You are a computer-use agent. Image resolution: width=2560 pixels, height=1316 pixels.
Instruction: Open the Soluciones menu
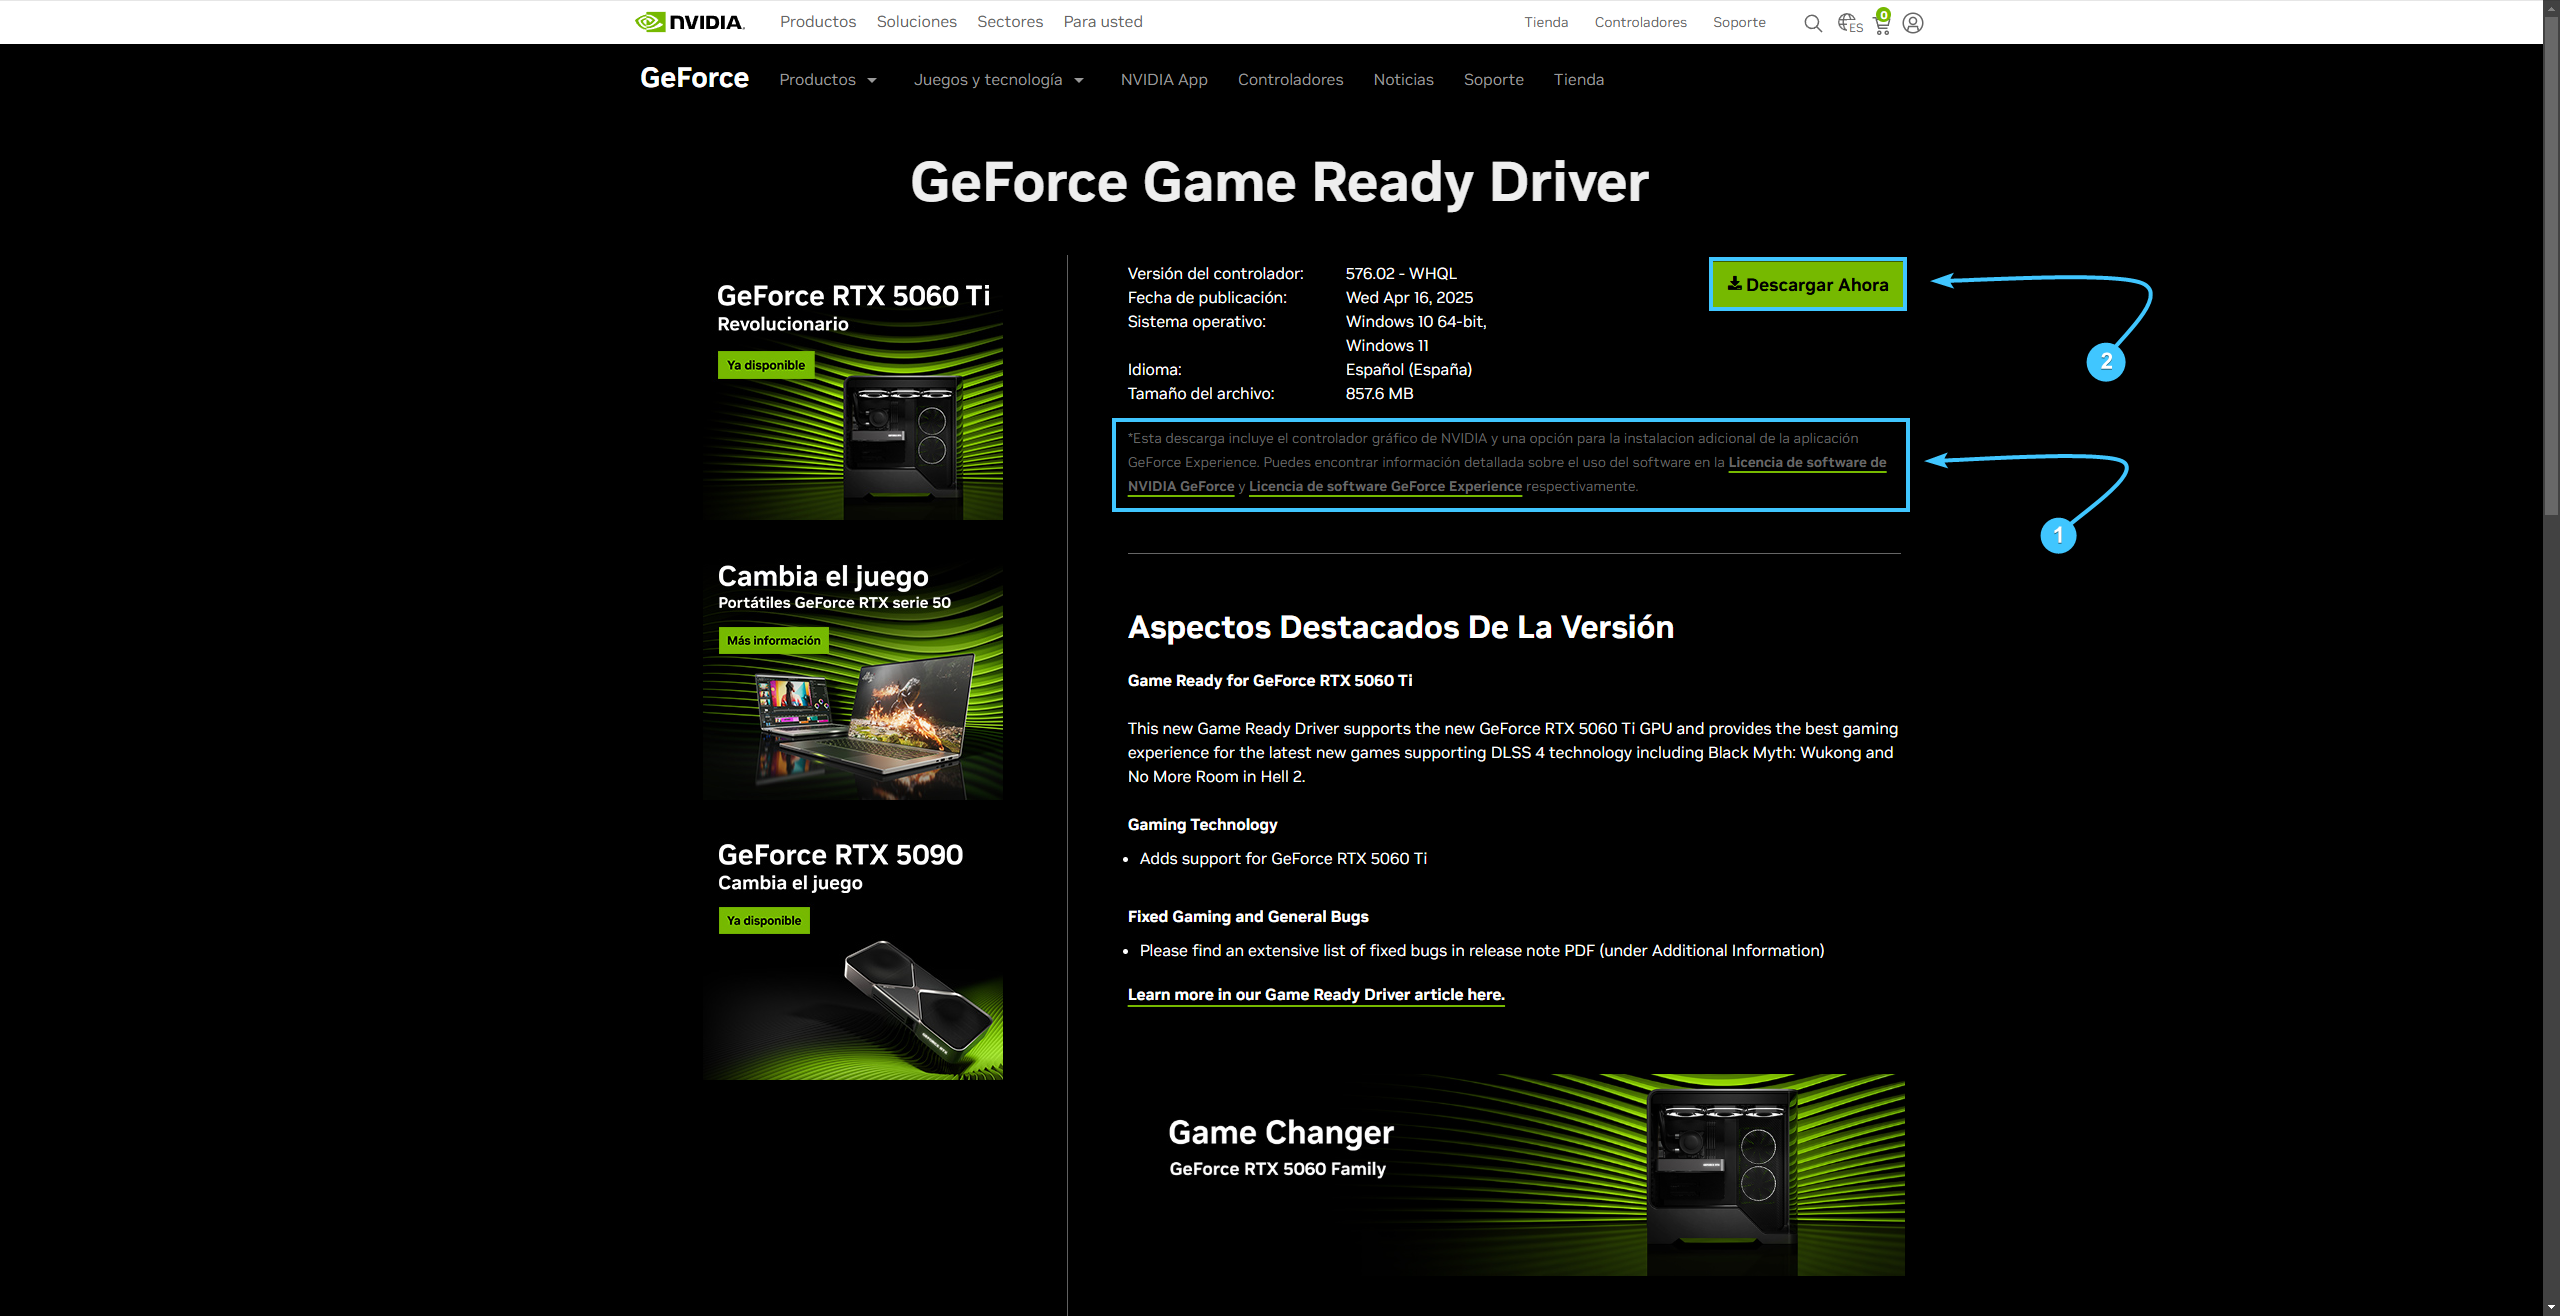[916, 22]
